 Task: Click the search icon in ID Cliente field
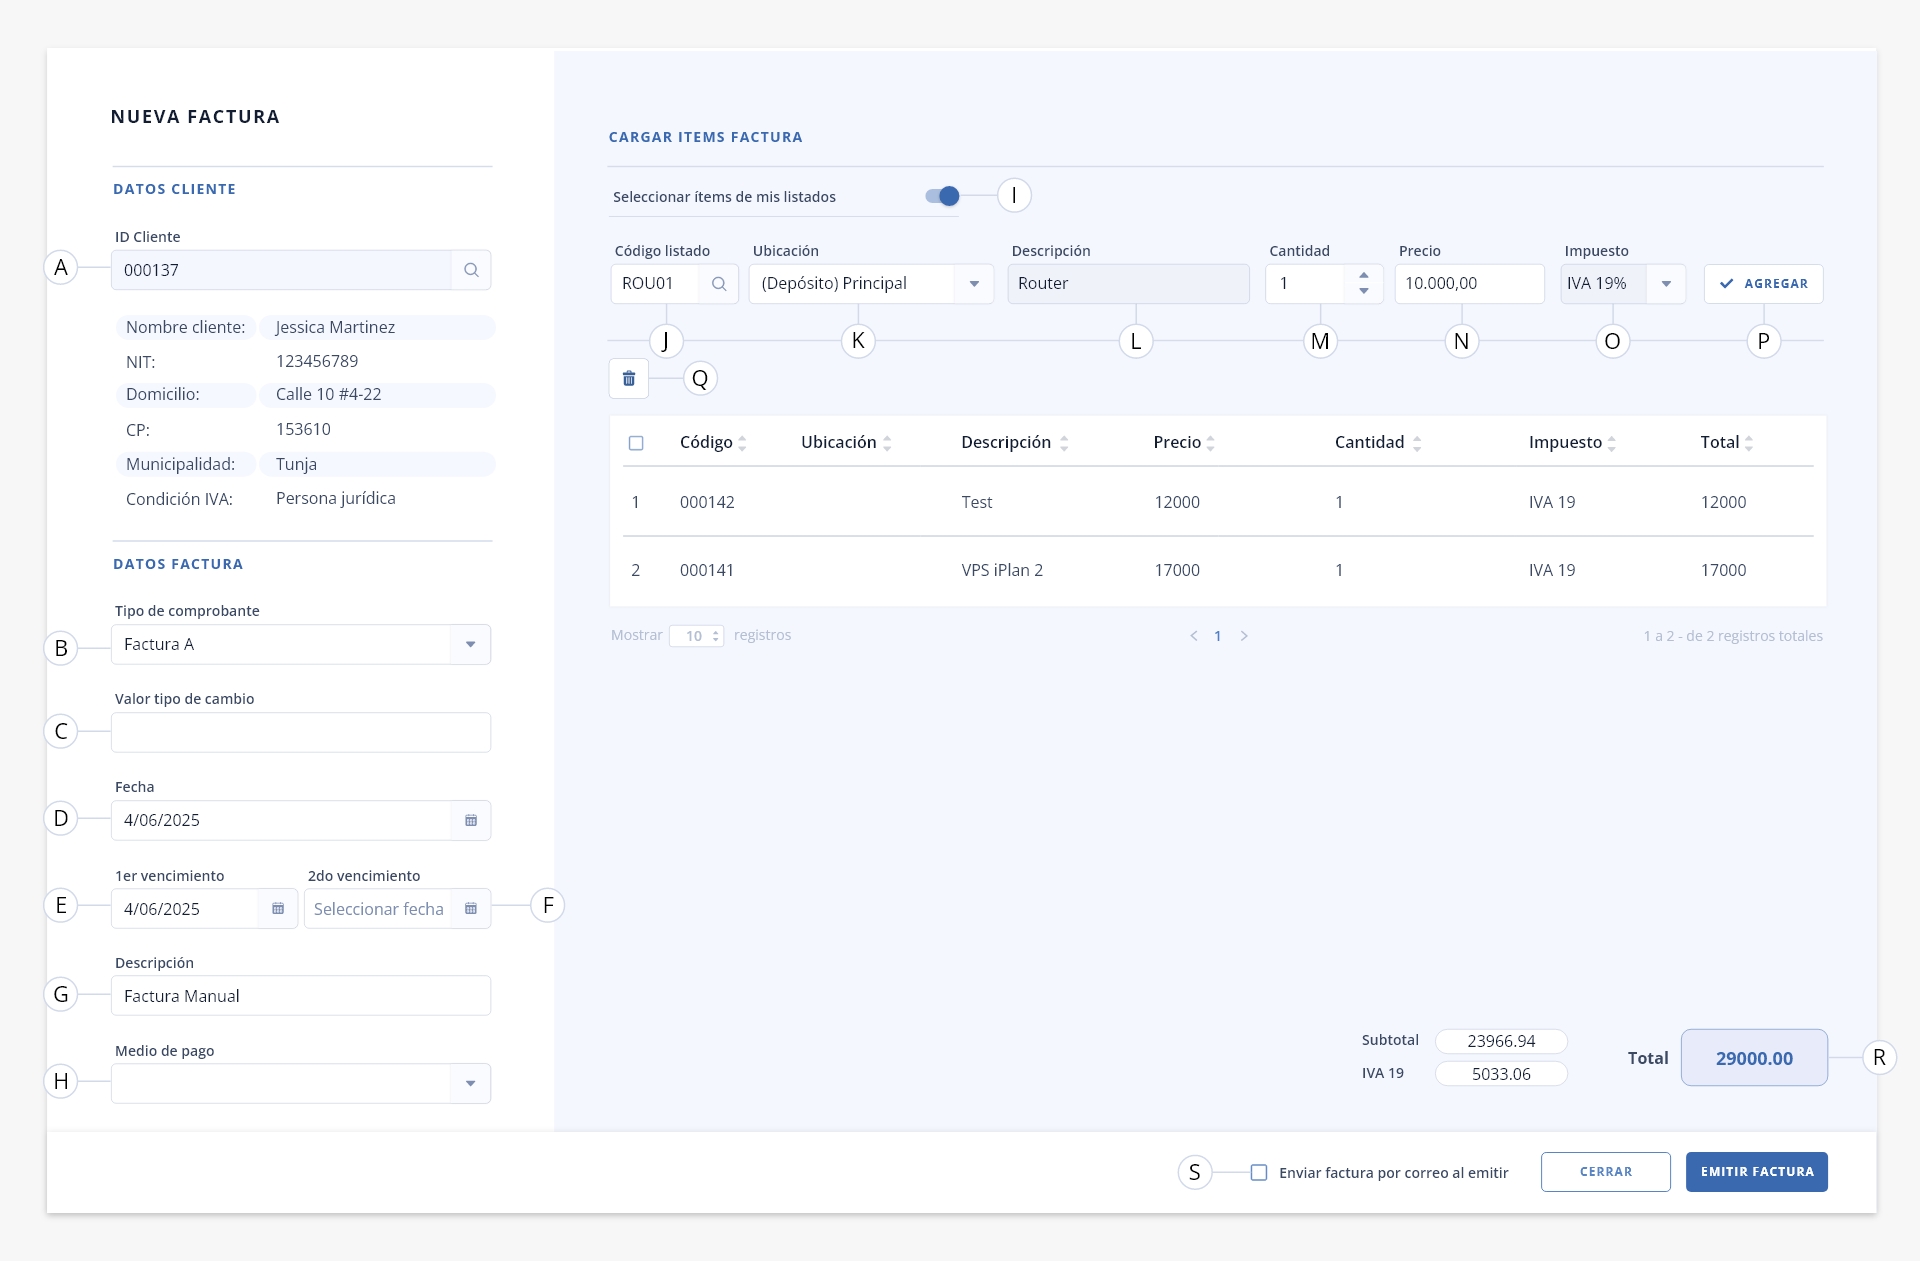point(471,270)
